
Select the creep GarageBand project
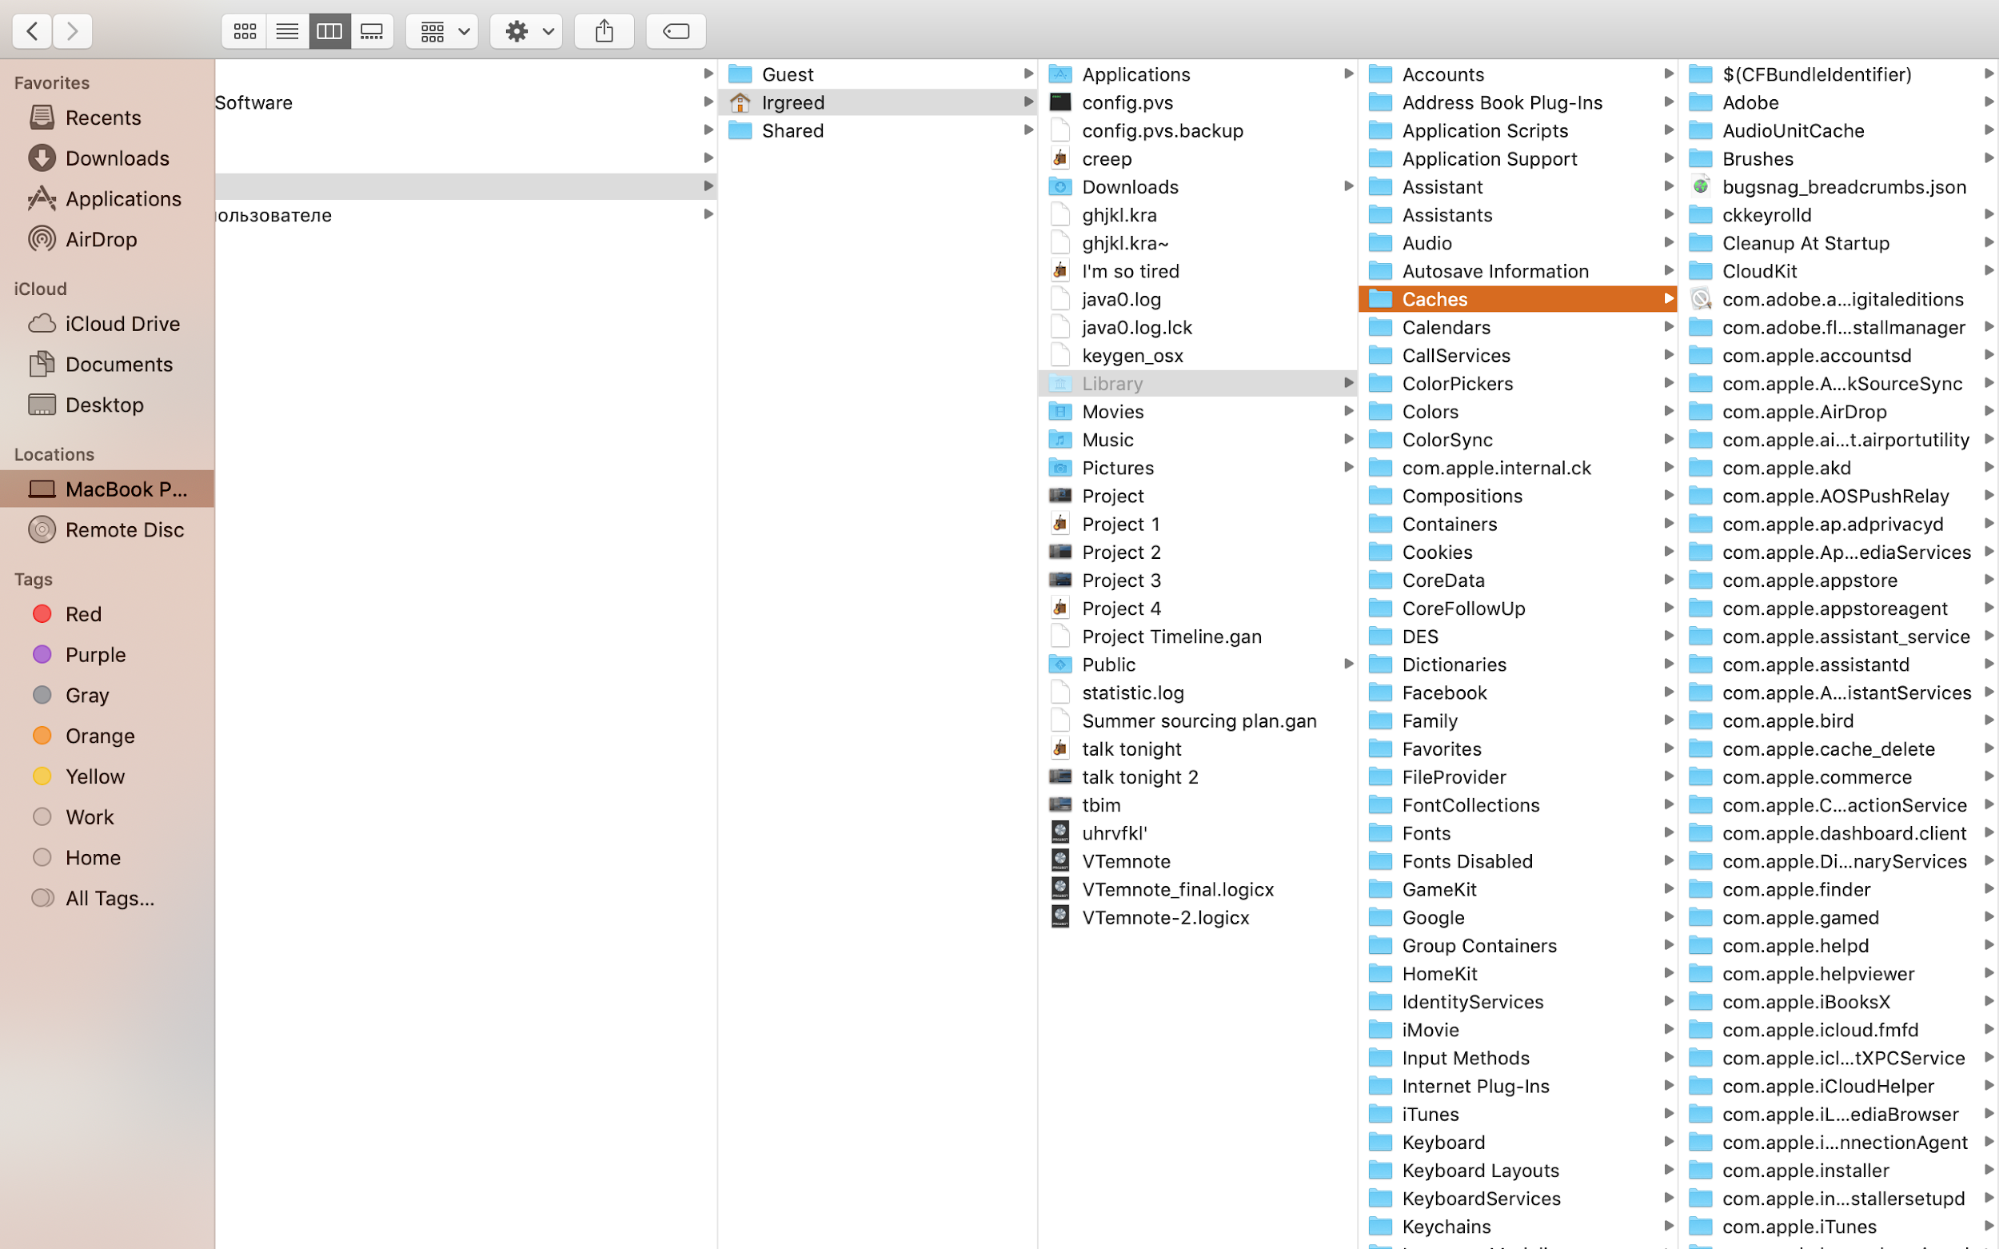tap(1198, 158)
